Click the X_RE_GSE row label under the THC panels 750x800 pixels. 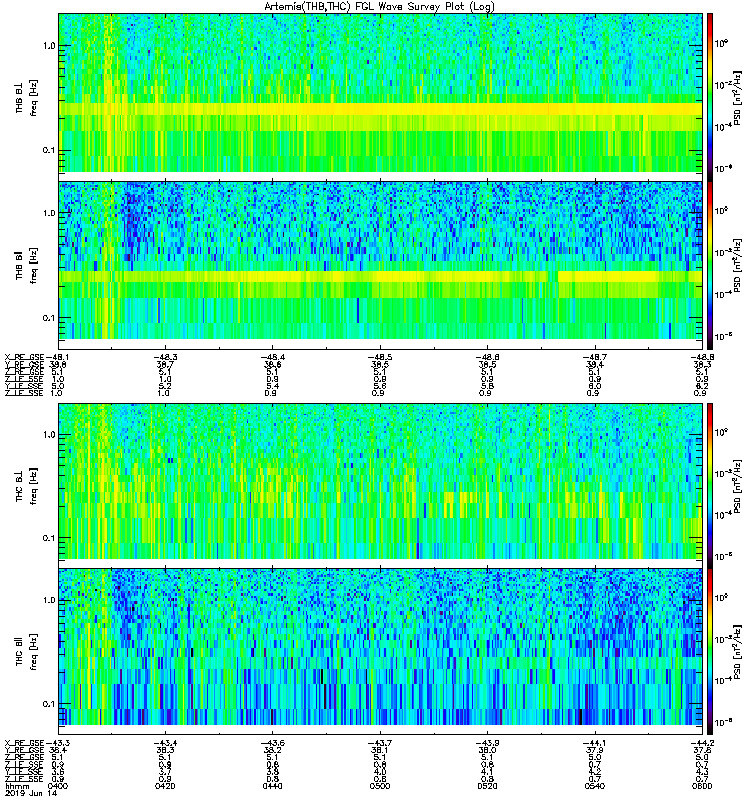[x=24, y=742]
